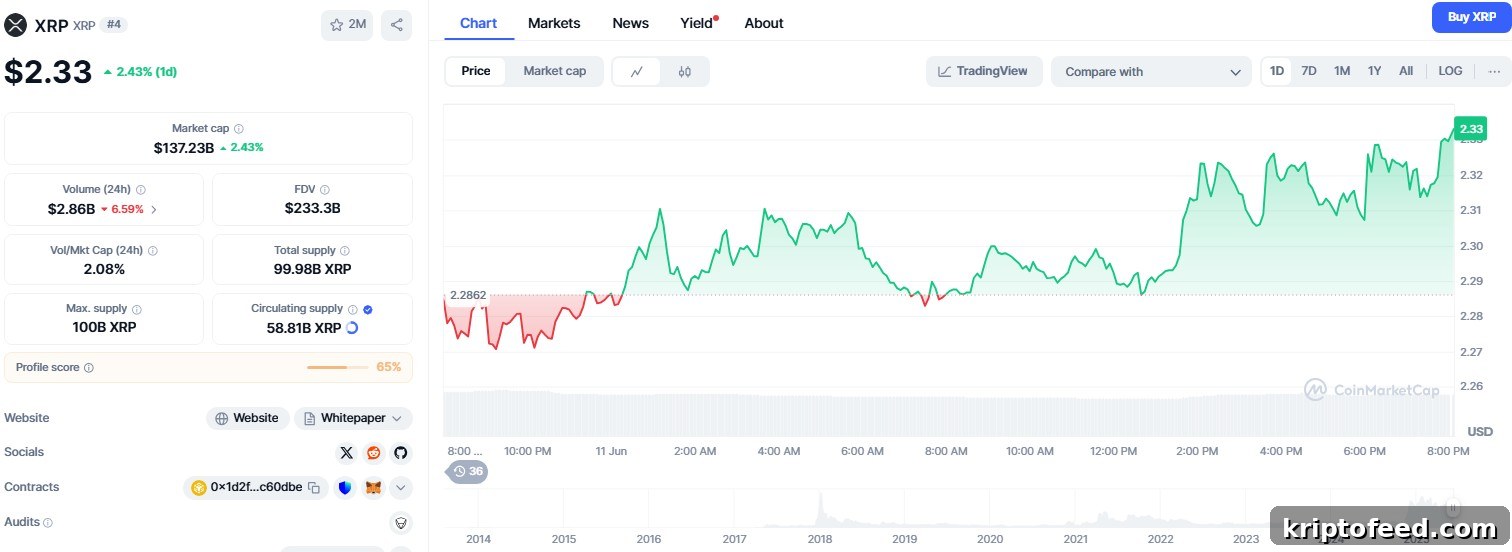Click the 2.08% Vol/Mkt Cap value
Image resolution: width=1512 pixels, height=552 pixels.
click(104, 269)
